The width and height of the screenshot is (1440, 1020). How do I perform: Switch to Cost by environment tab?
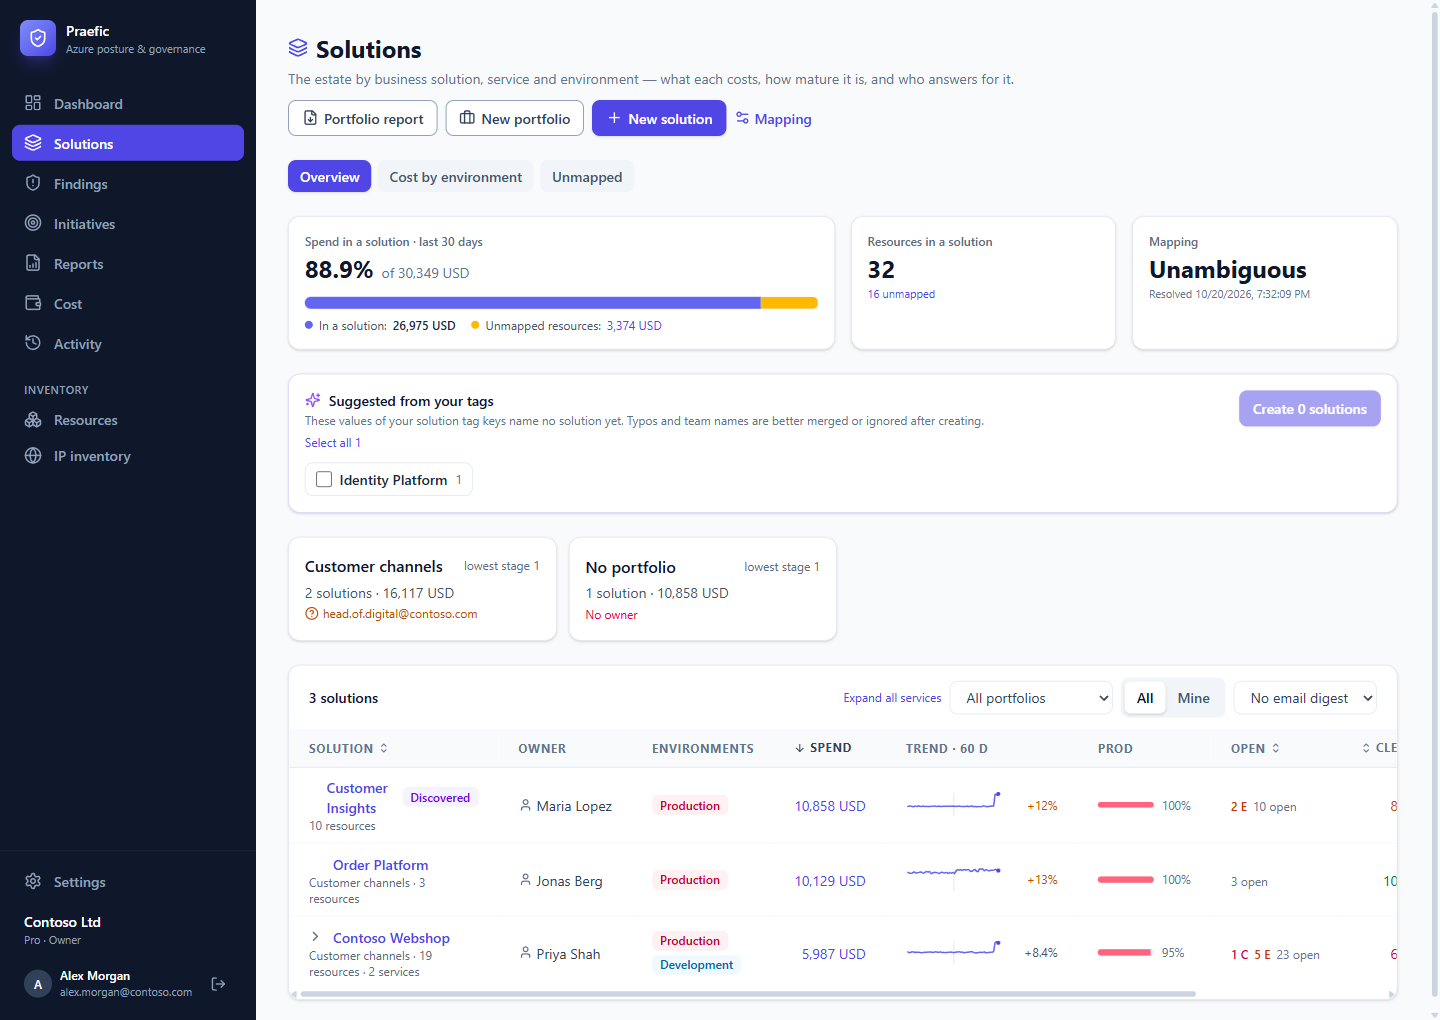point(456,177)
